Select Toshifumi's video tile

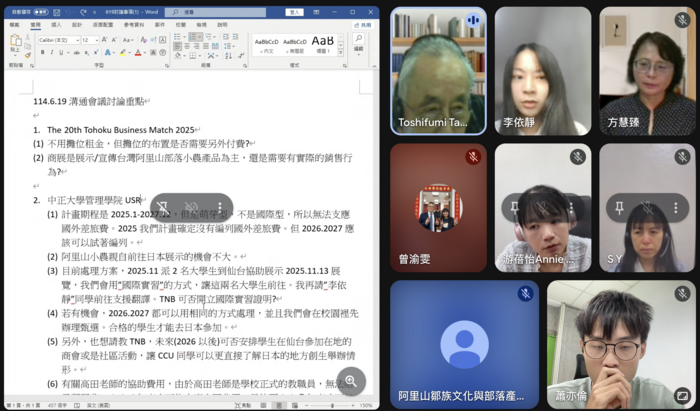(438, 71)
